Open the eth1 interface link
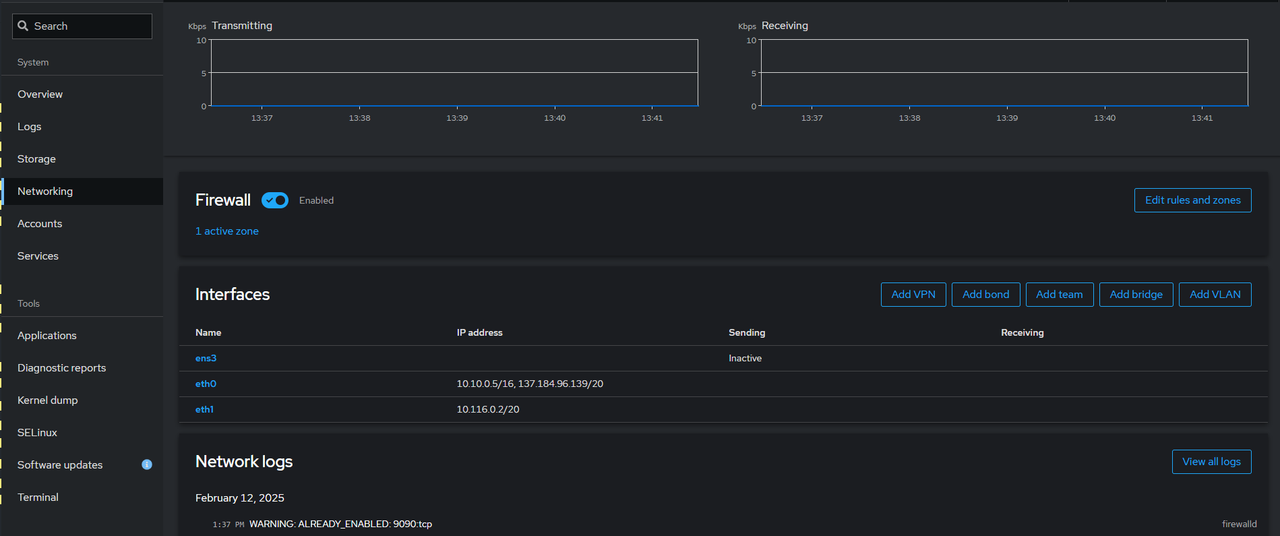Viewport: 1280px width, 536px height. [205, 410]
